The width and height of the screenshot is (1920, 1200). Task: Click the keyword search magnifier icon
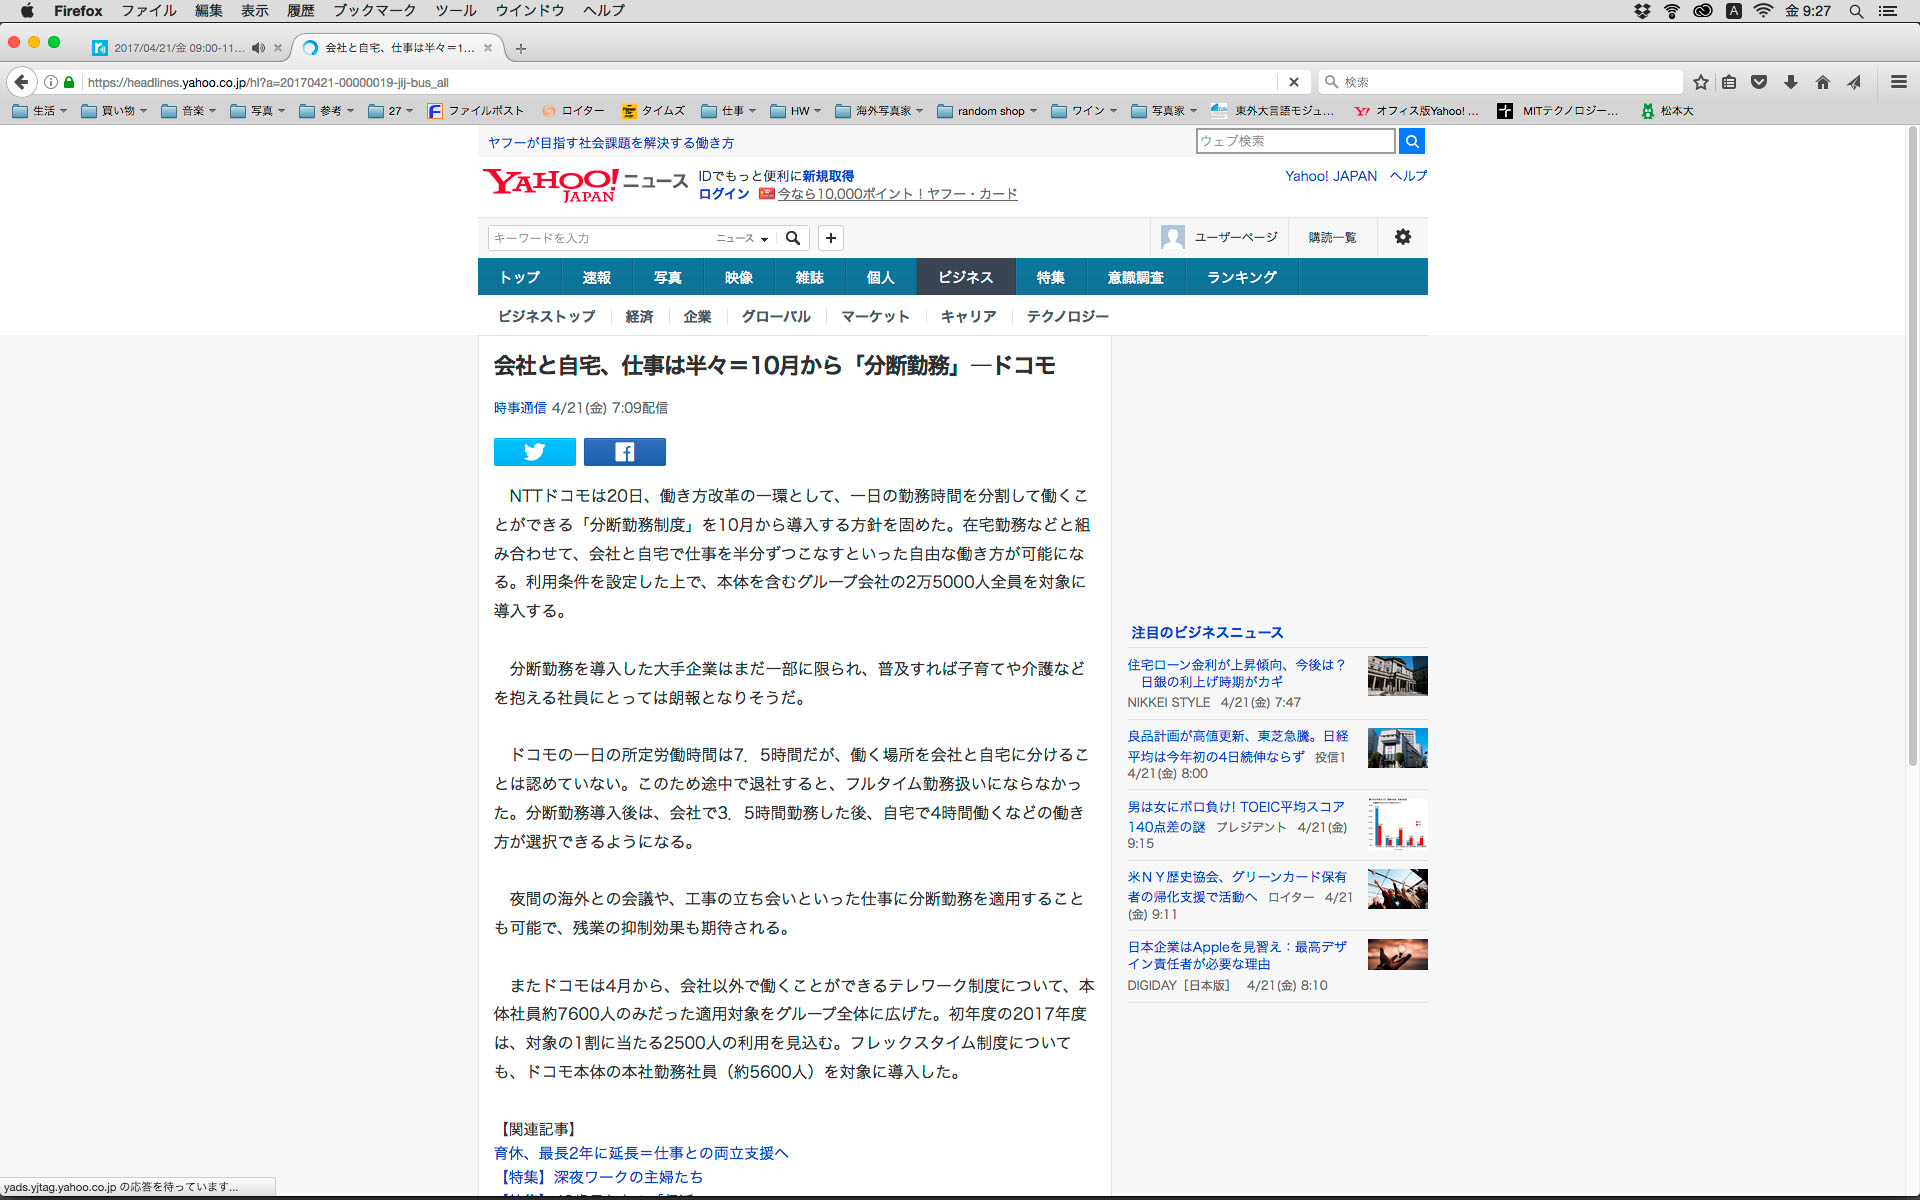[x=793, y=238]
